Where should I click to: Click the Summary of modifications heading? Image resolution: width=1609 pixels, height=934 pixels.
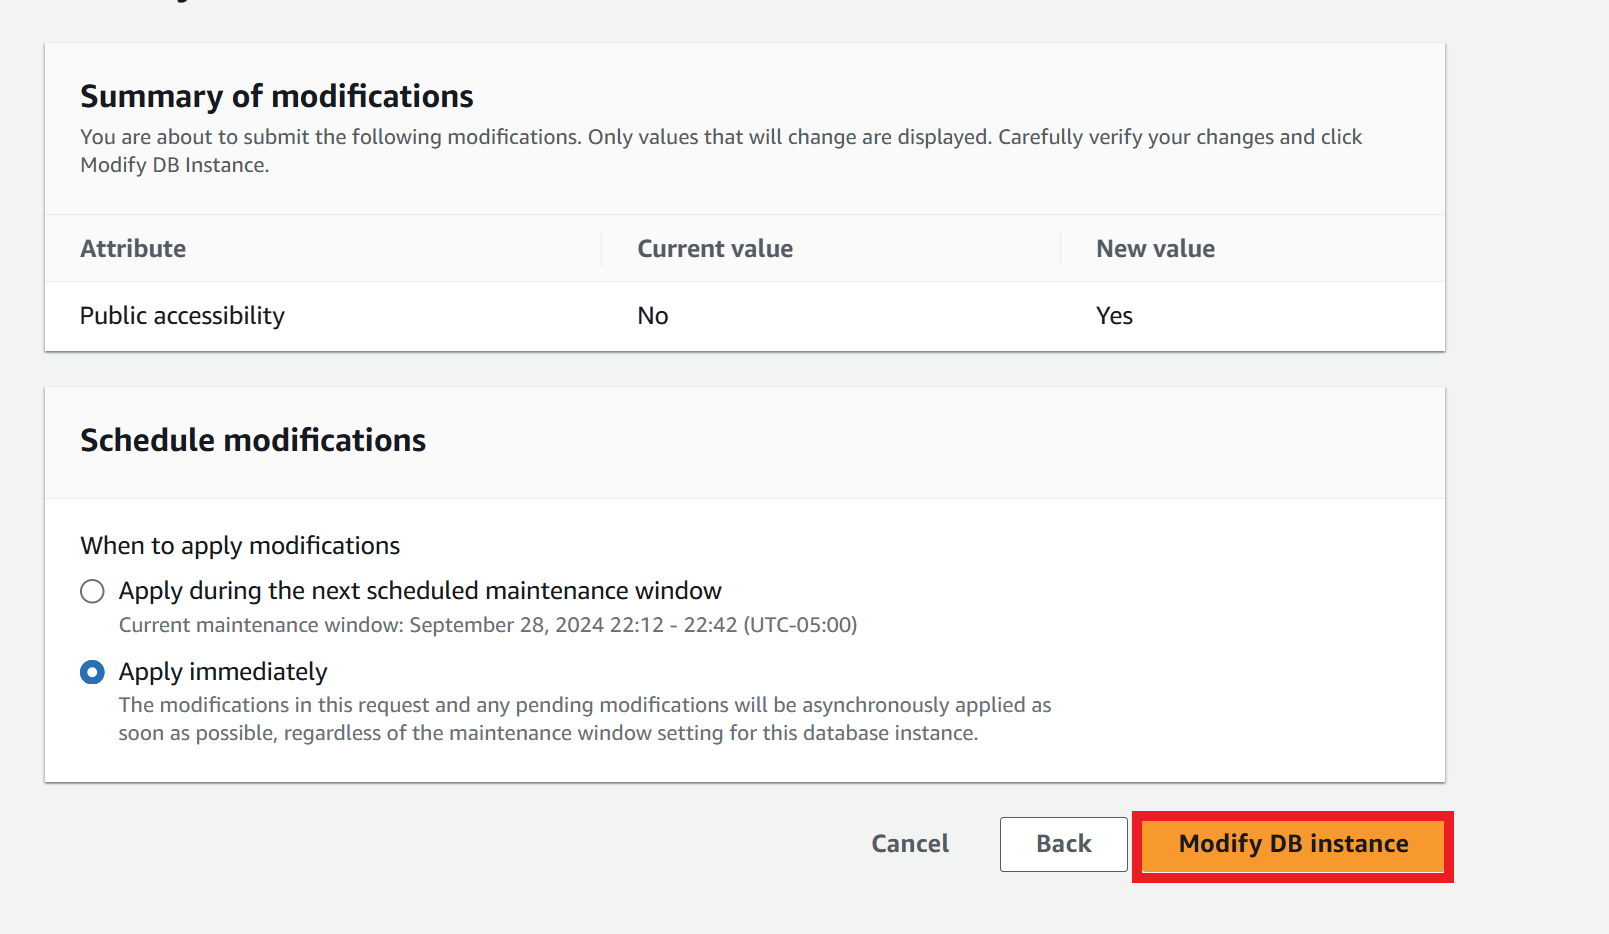pyautogui.click(x=277, y=96)
